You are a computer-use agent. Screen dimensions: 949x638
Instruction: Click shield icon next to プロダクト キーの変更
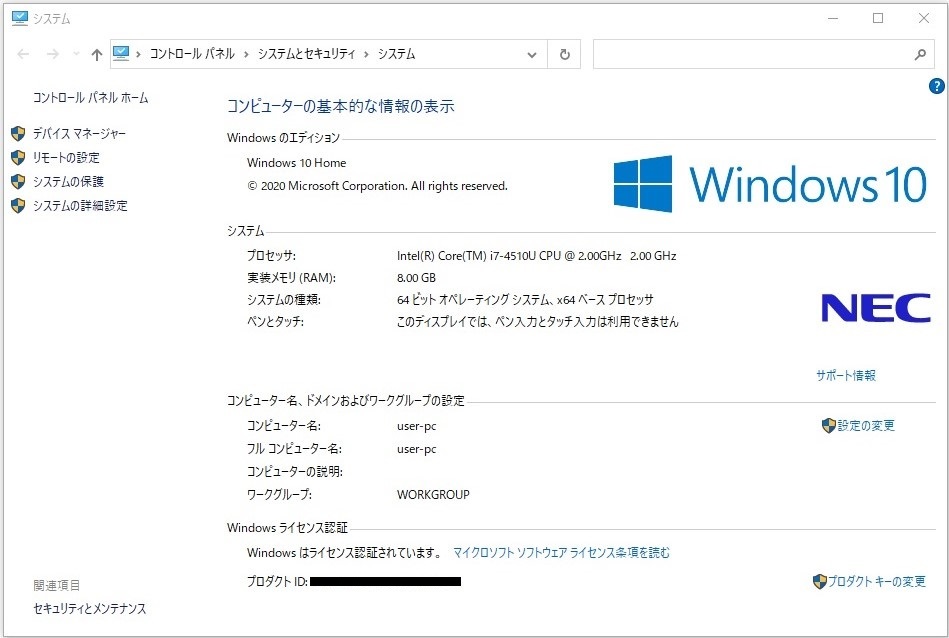[819, 582]
